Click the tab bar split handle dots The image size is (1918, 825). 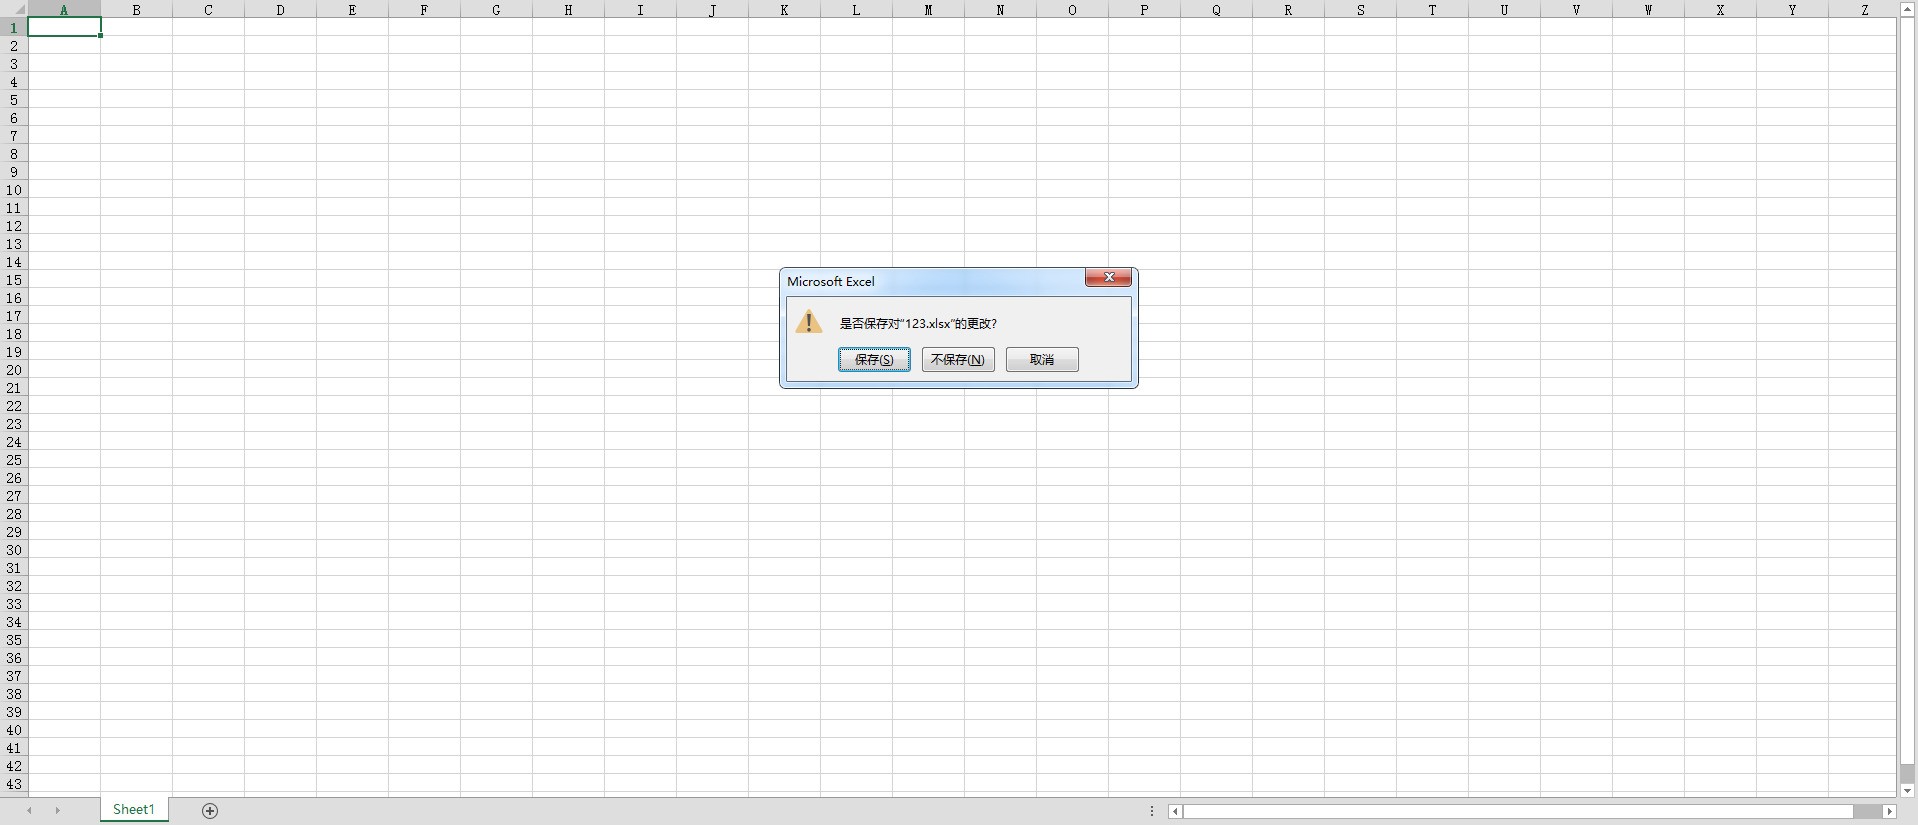1152,811
